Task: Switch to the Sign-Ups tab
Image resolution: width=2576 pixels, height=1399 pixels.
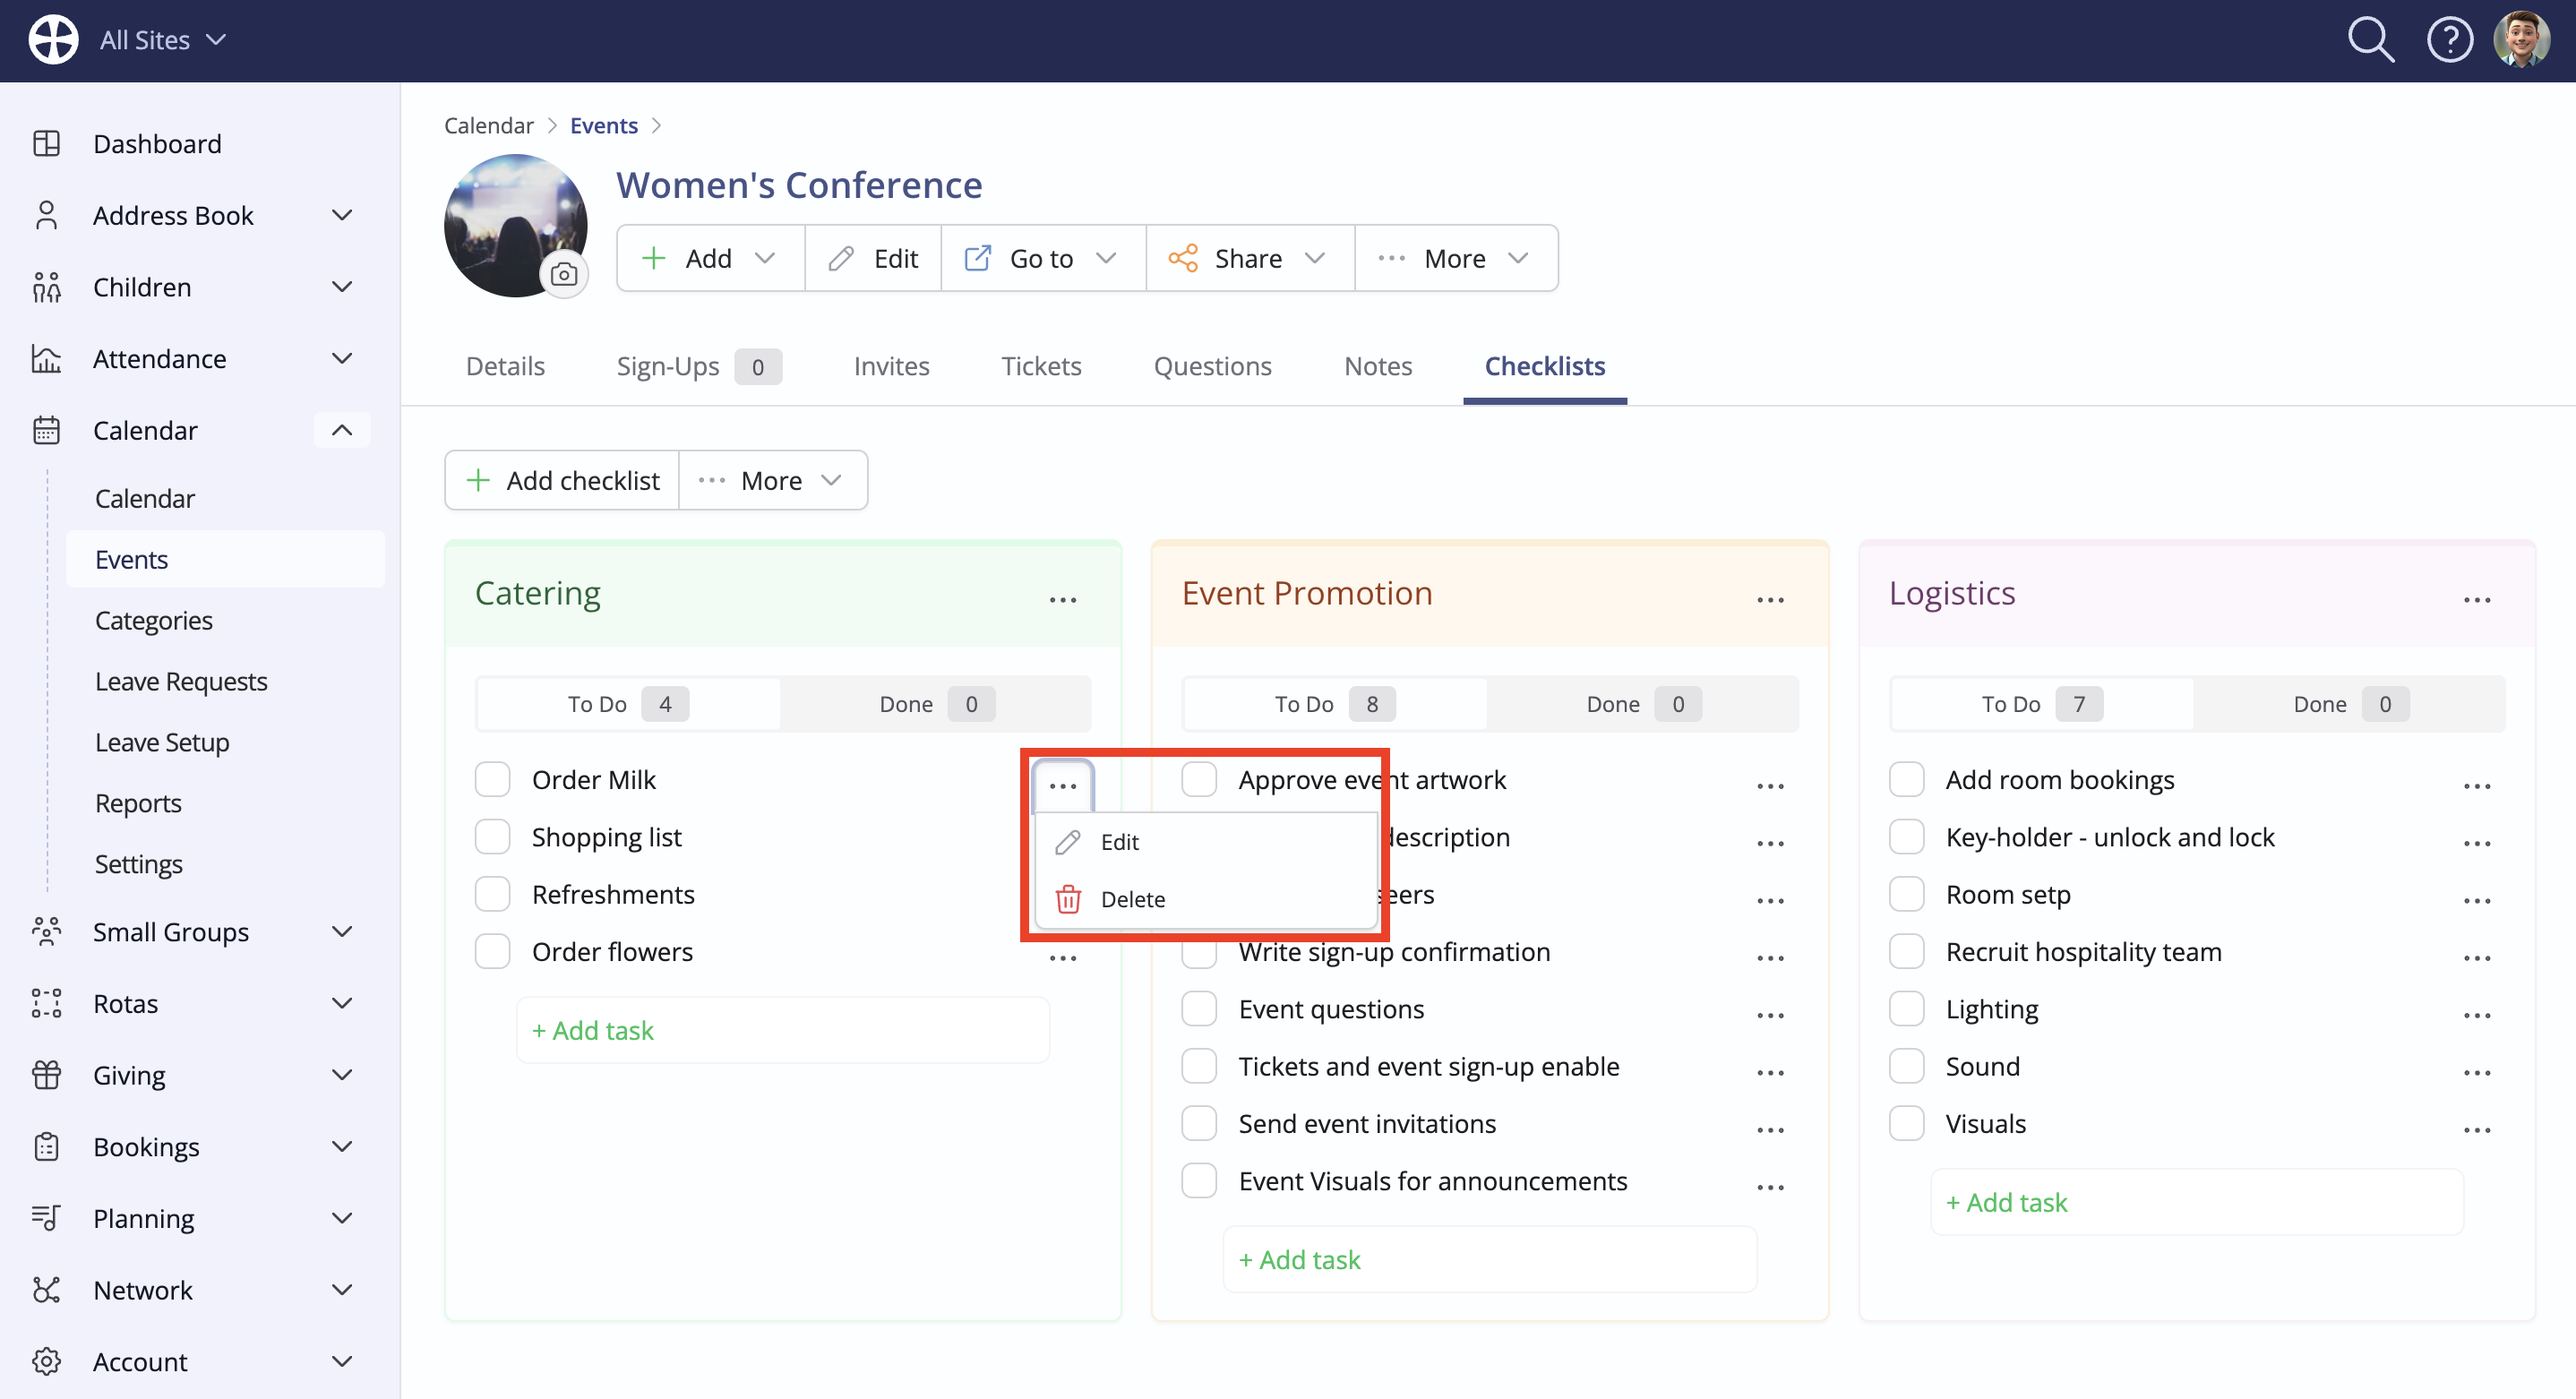Action: click(698, 366)
